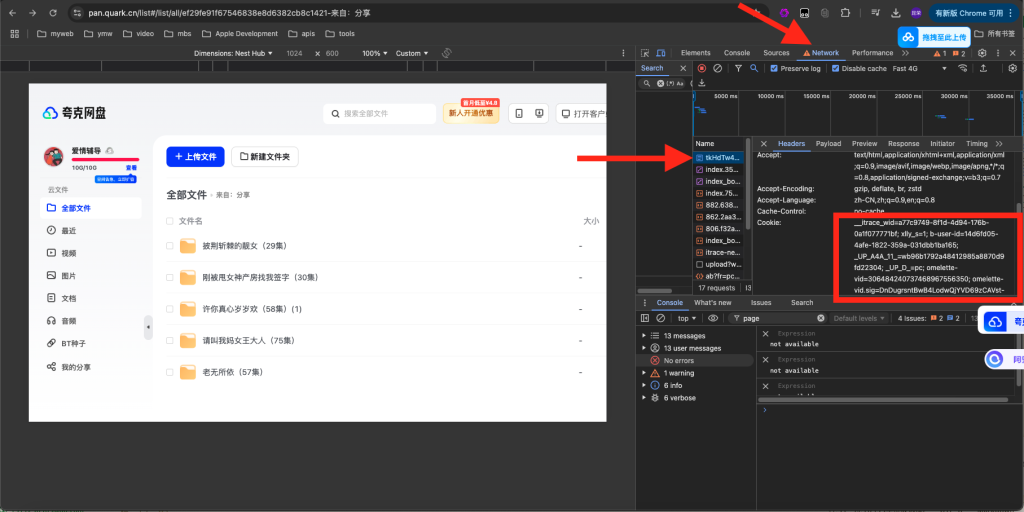Open console context 'top' dropdown
This screenshot has width=1024, height=512.
pos(687,318)
